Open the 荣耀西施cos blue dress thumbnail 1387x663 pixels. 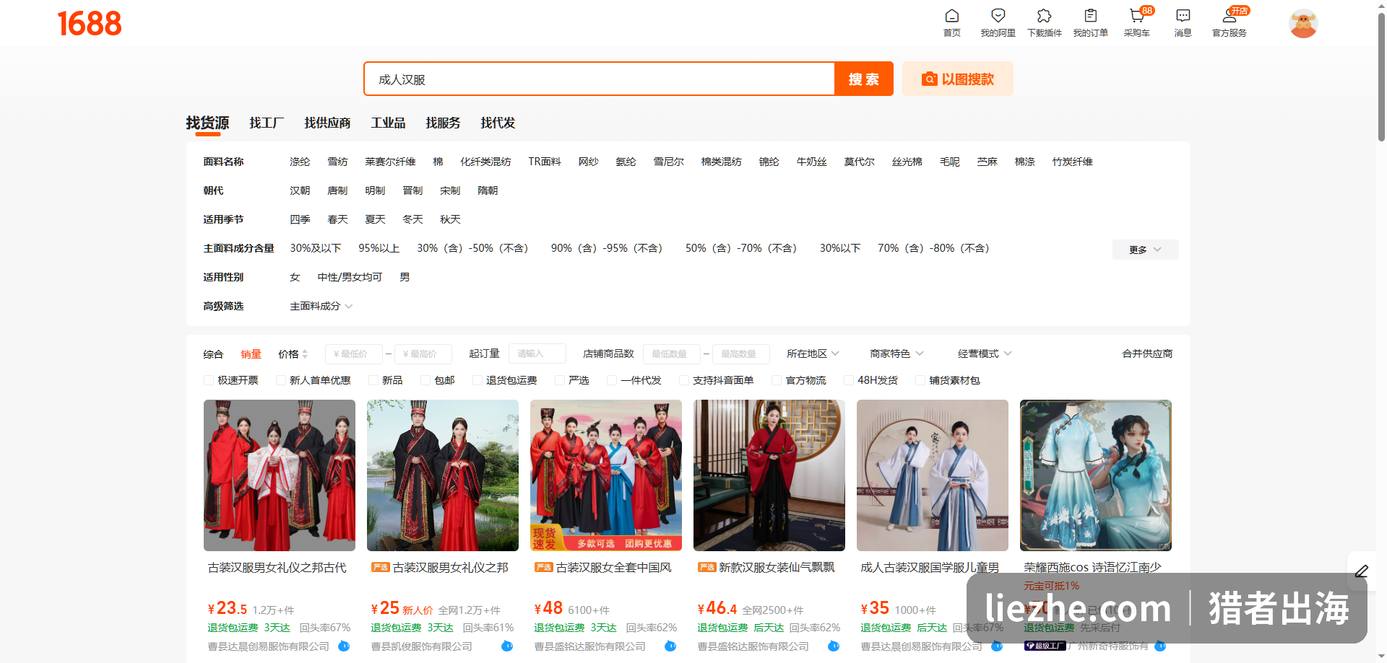tap(1096, 475)
